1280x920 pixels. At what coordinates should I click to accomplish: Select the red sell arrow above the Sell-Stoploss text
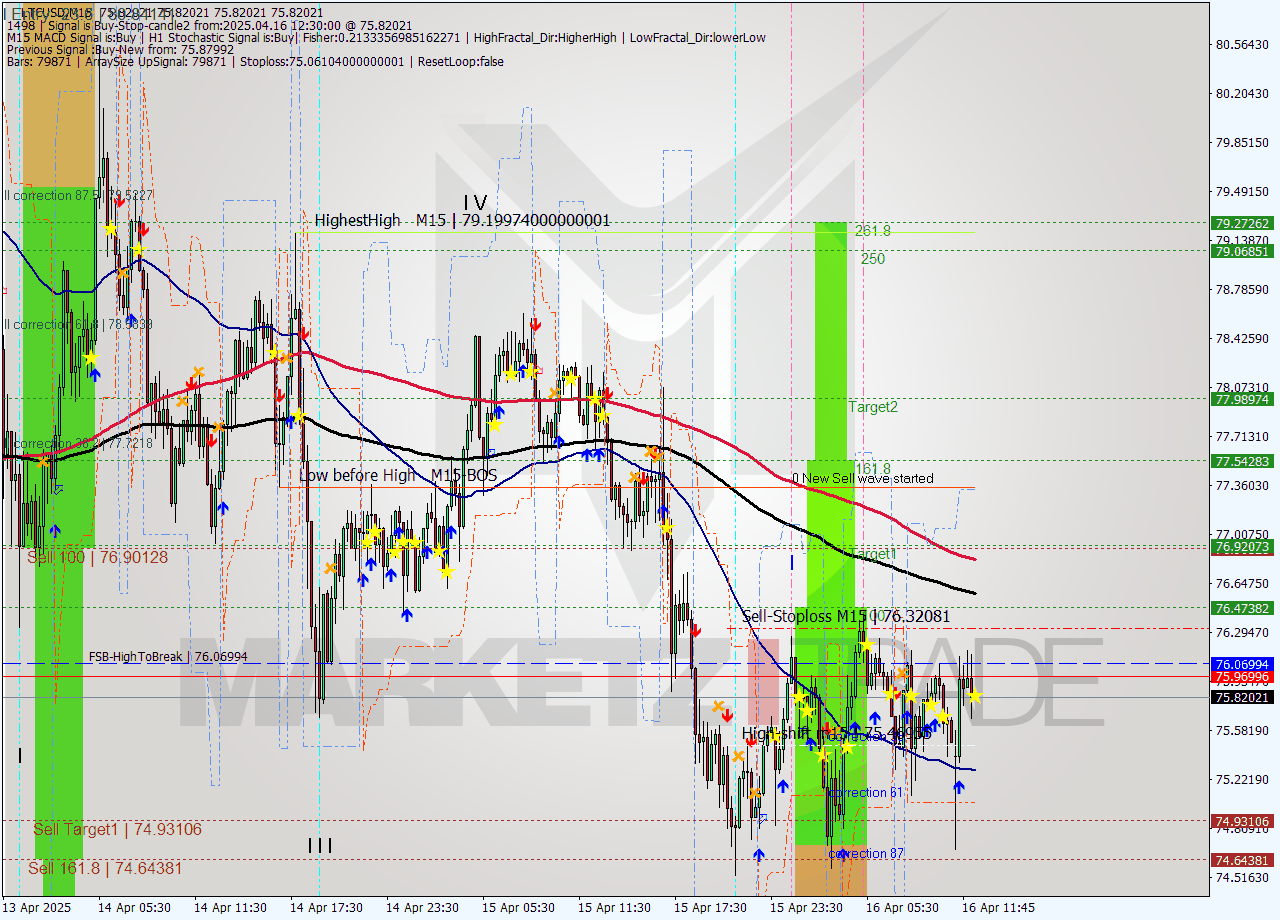pos(696,630)
